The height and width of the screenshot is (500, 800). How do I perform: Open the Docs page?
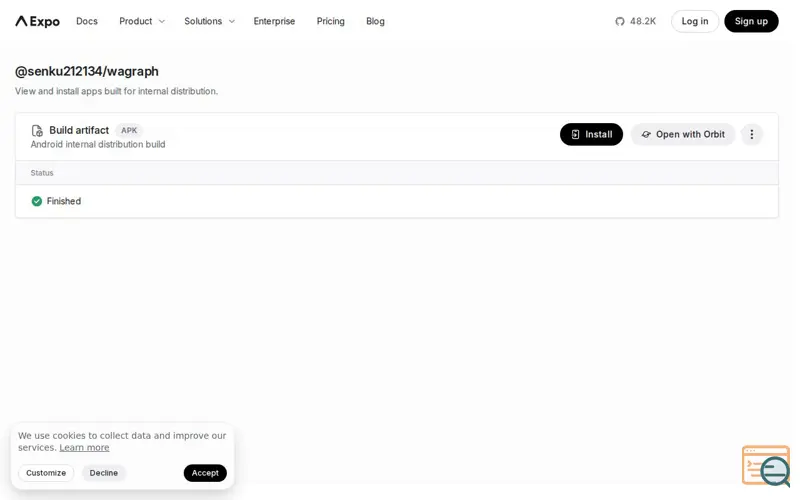click(x=87, y=21)
